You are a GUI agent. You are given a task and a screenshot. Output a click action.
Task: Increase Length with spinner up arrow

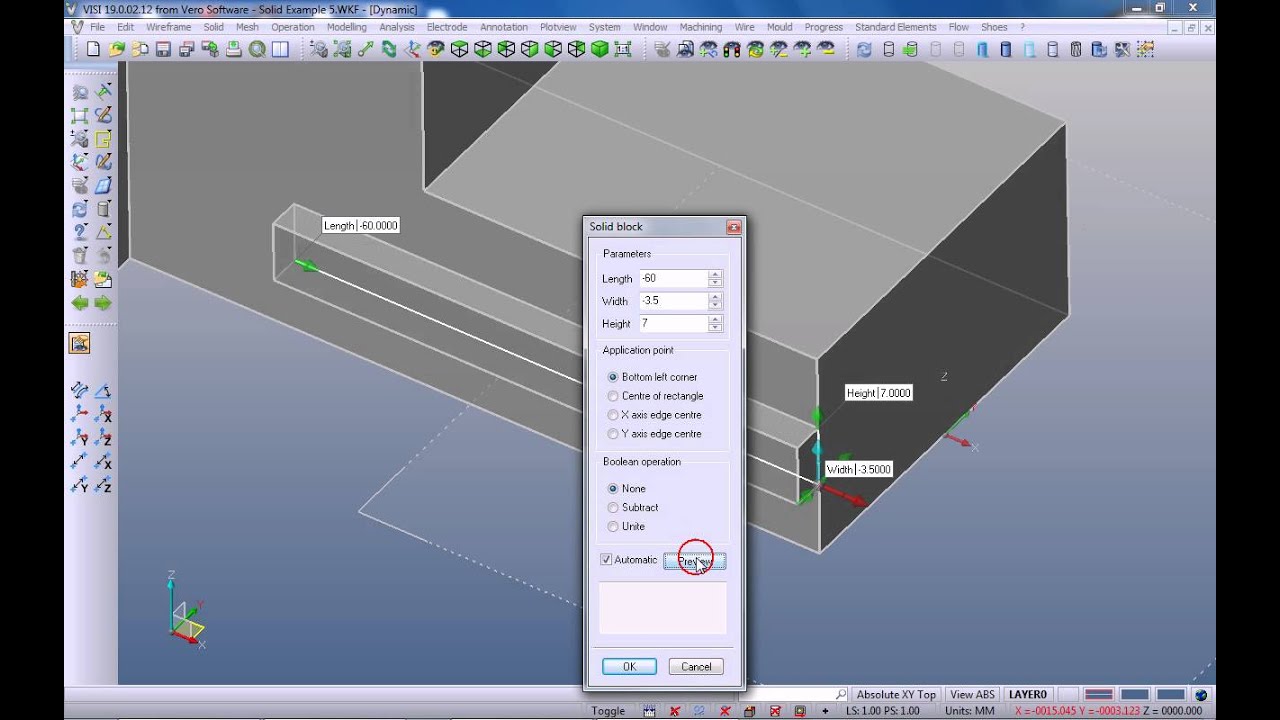coord(714,275)
